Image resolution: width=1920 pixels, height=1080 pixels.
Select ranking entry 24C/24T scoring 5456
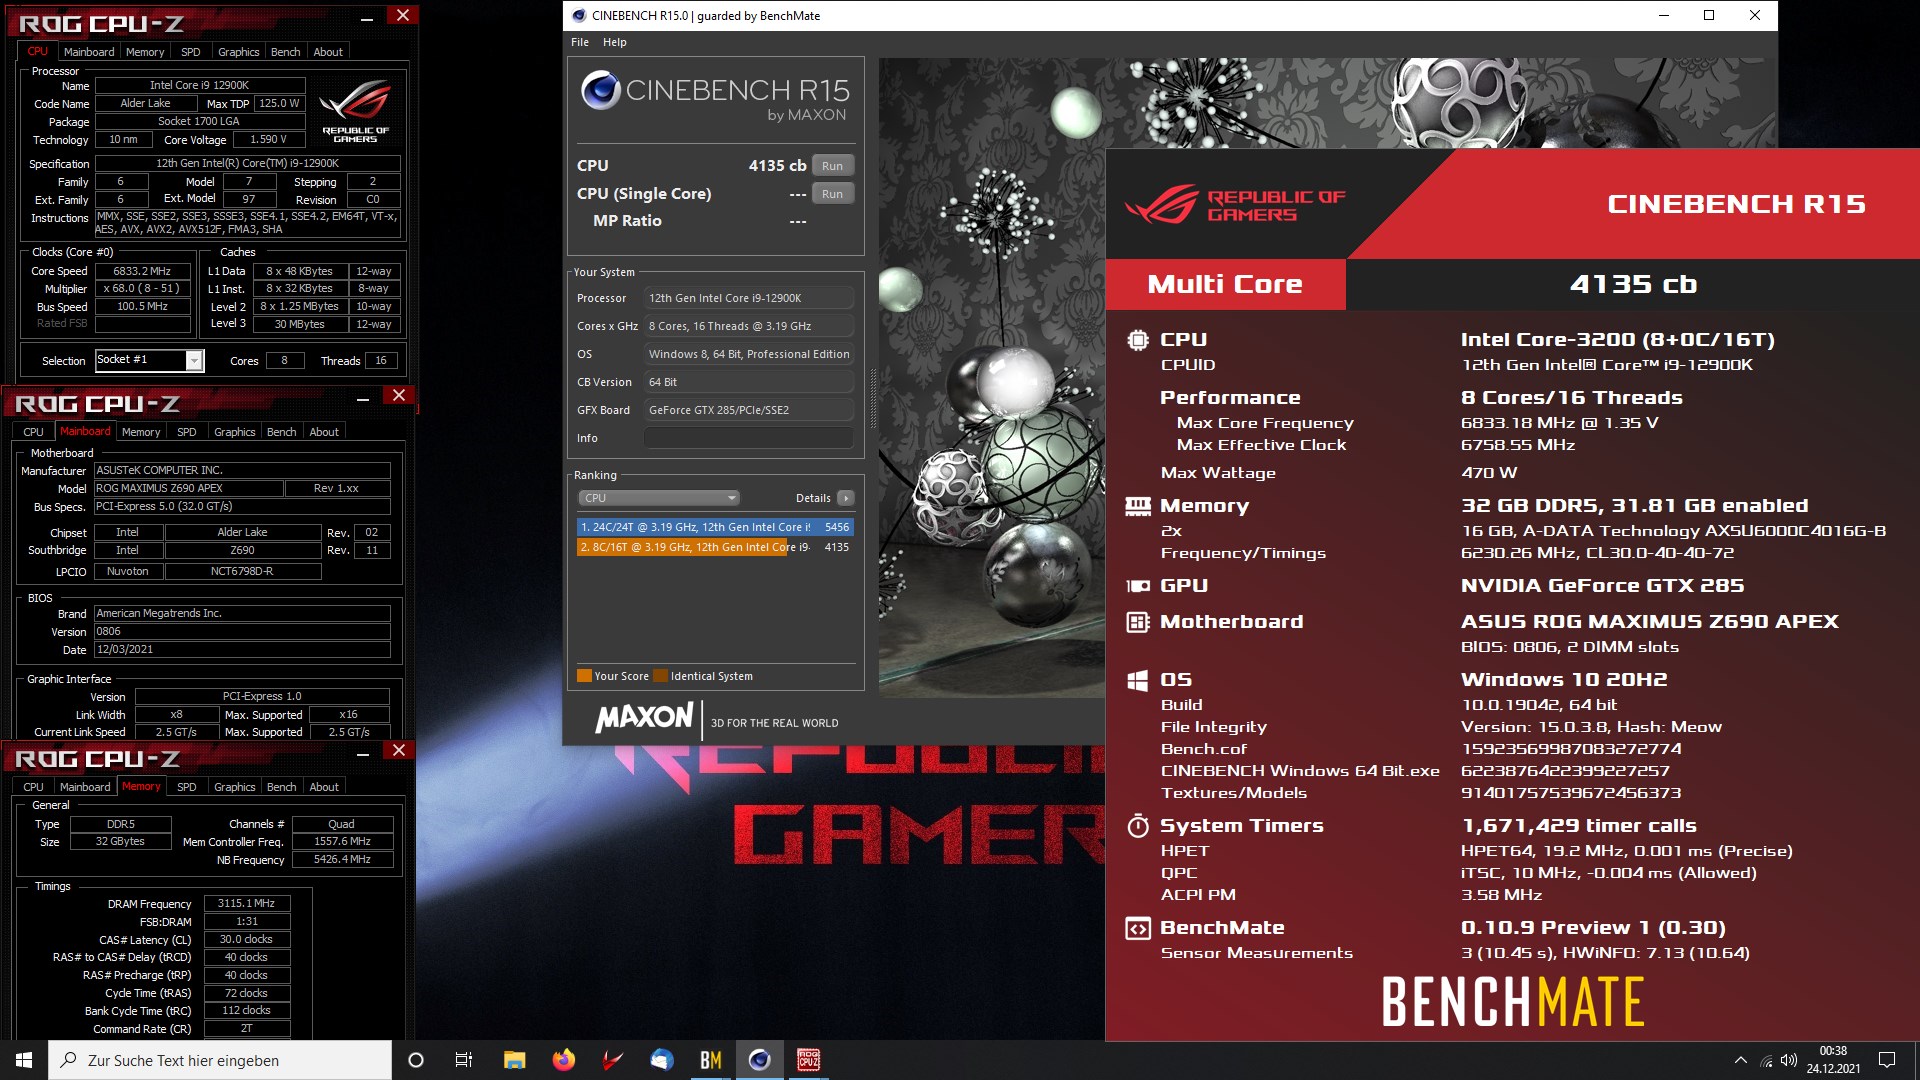click(715, 527)
